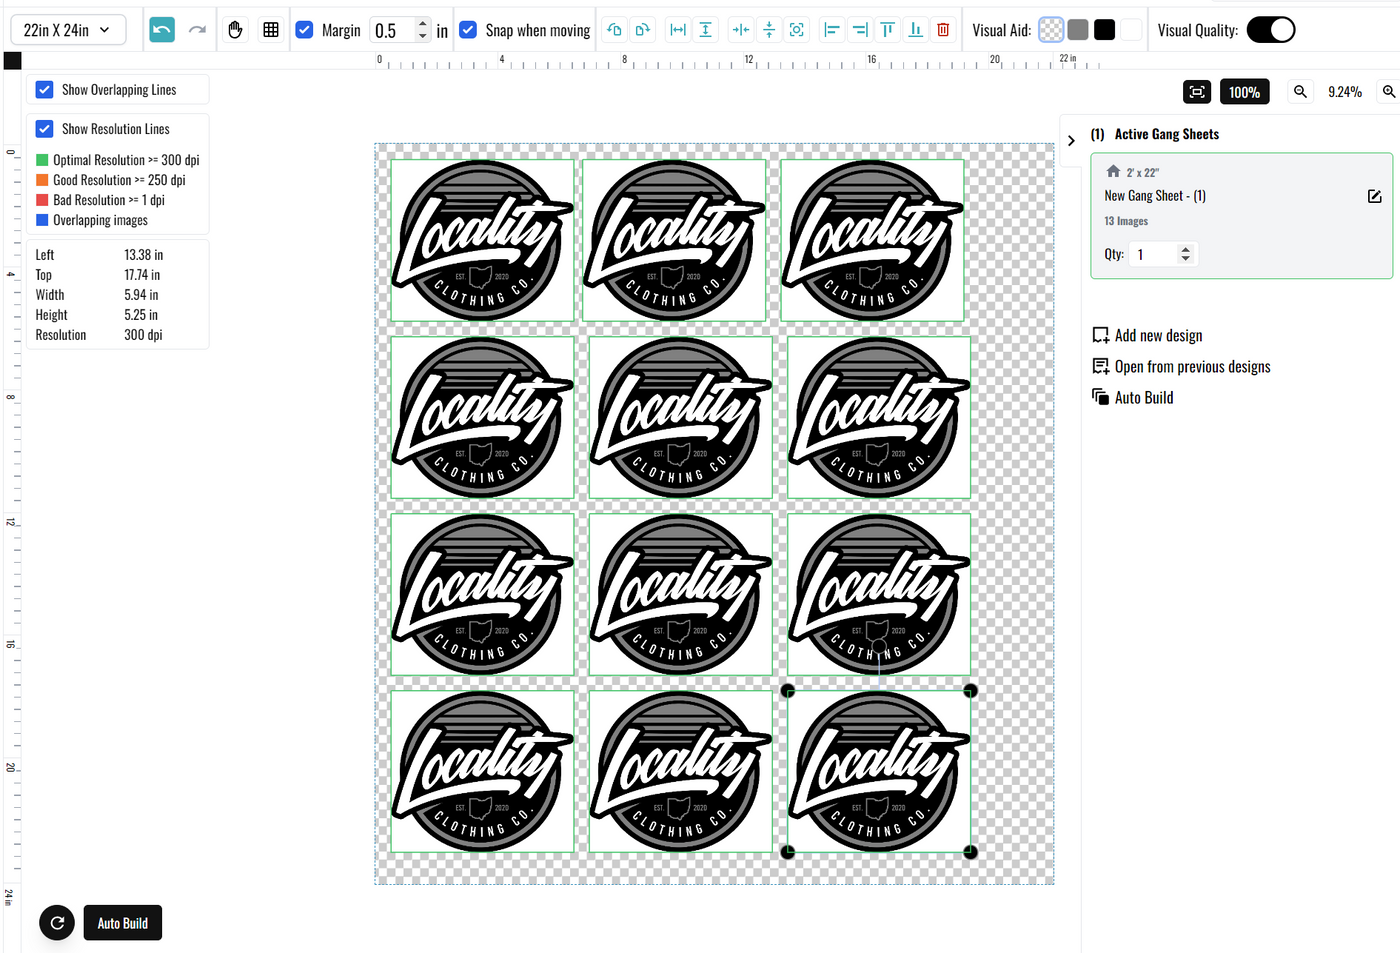
Task: Turn off the Visual Quality toggle
Action: (1270, 29)
